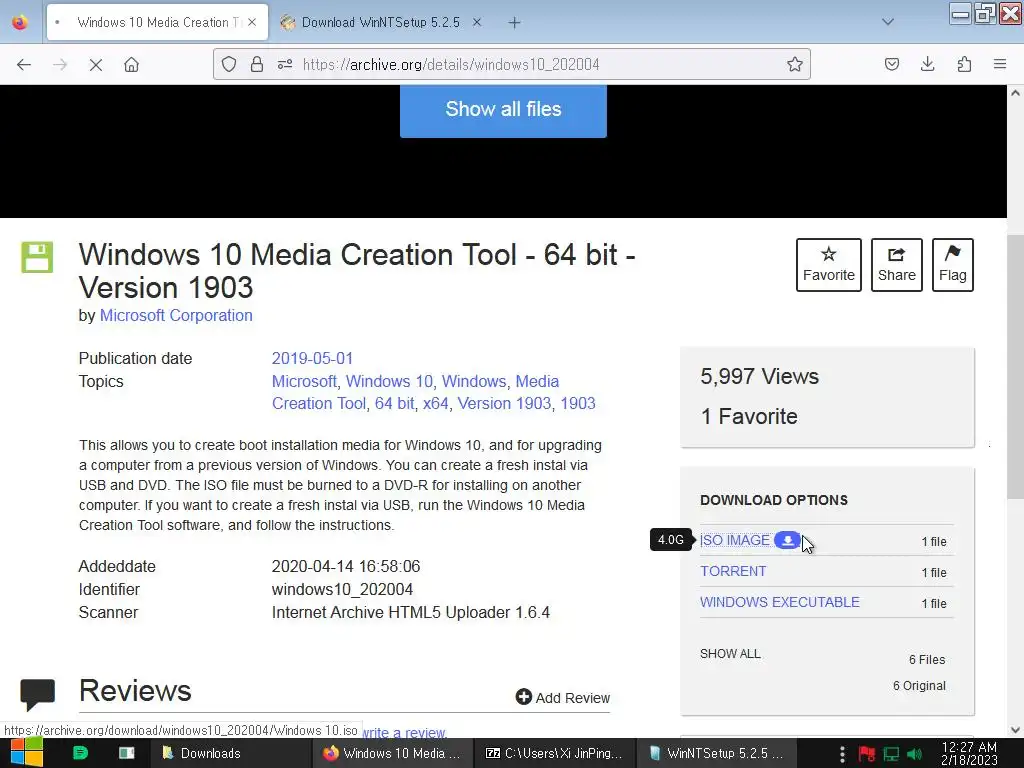Click the 1 Favorite count

point(748,417)
